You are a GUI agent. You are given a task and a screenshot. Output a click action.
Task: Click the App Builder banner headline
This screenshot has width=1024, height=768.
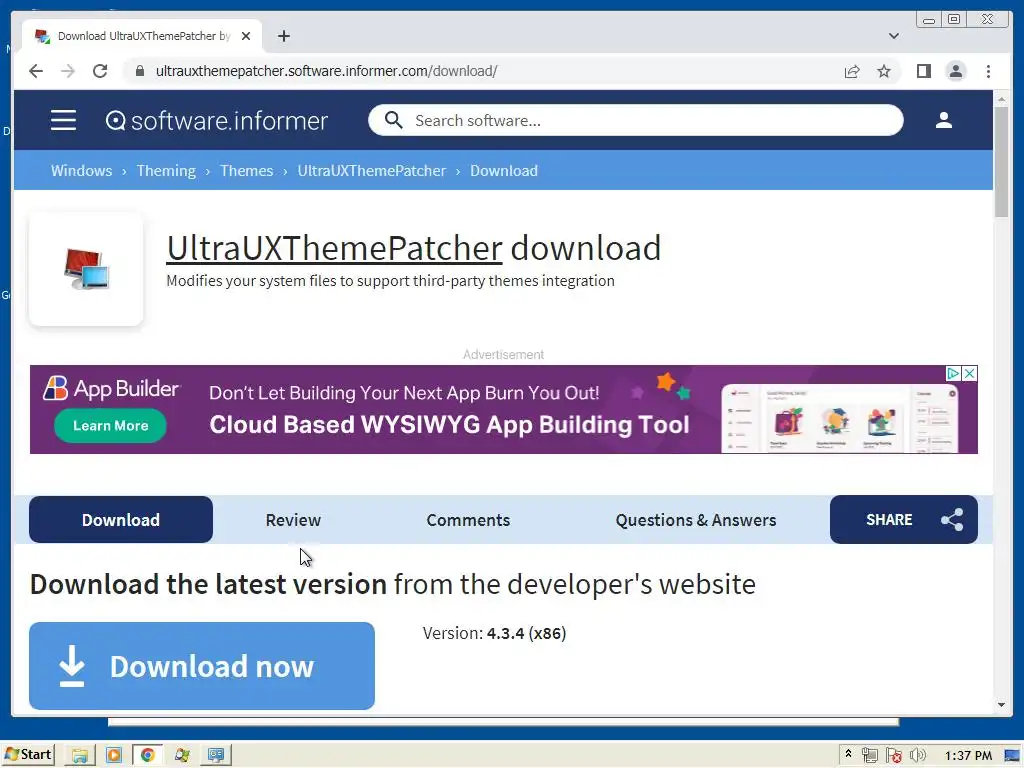pos(449,424)
